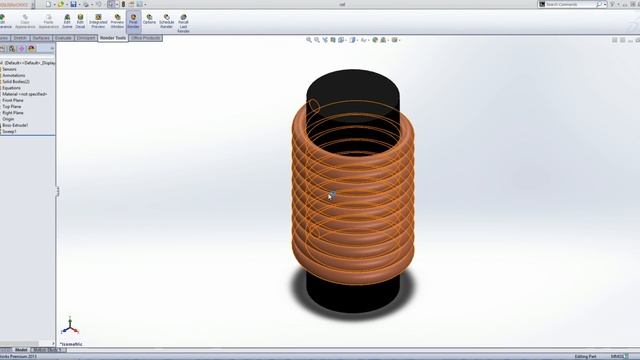640x360 pixels.
Task: Expand the FeatureManager tabs chevron
Action: pos(52,49)
